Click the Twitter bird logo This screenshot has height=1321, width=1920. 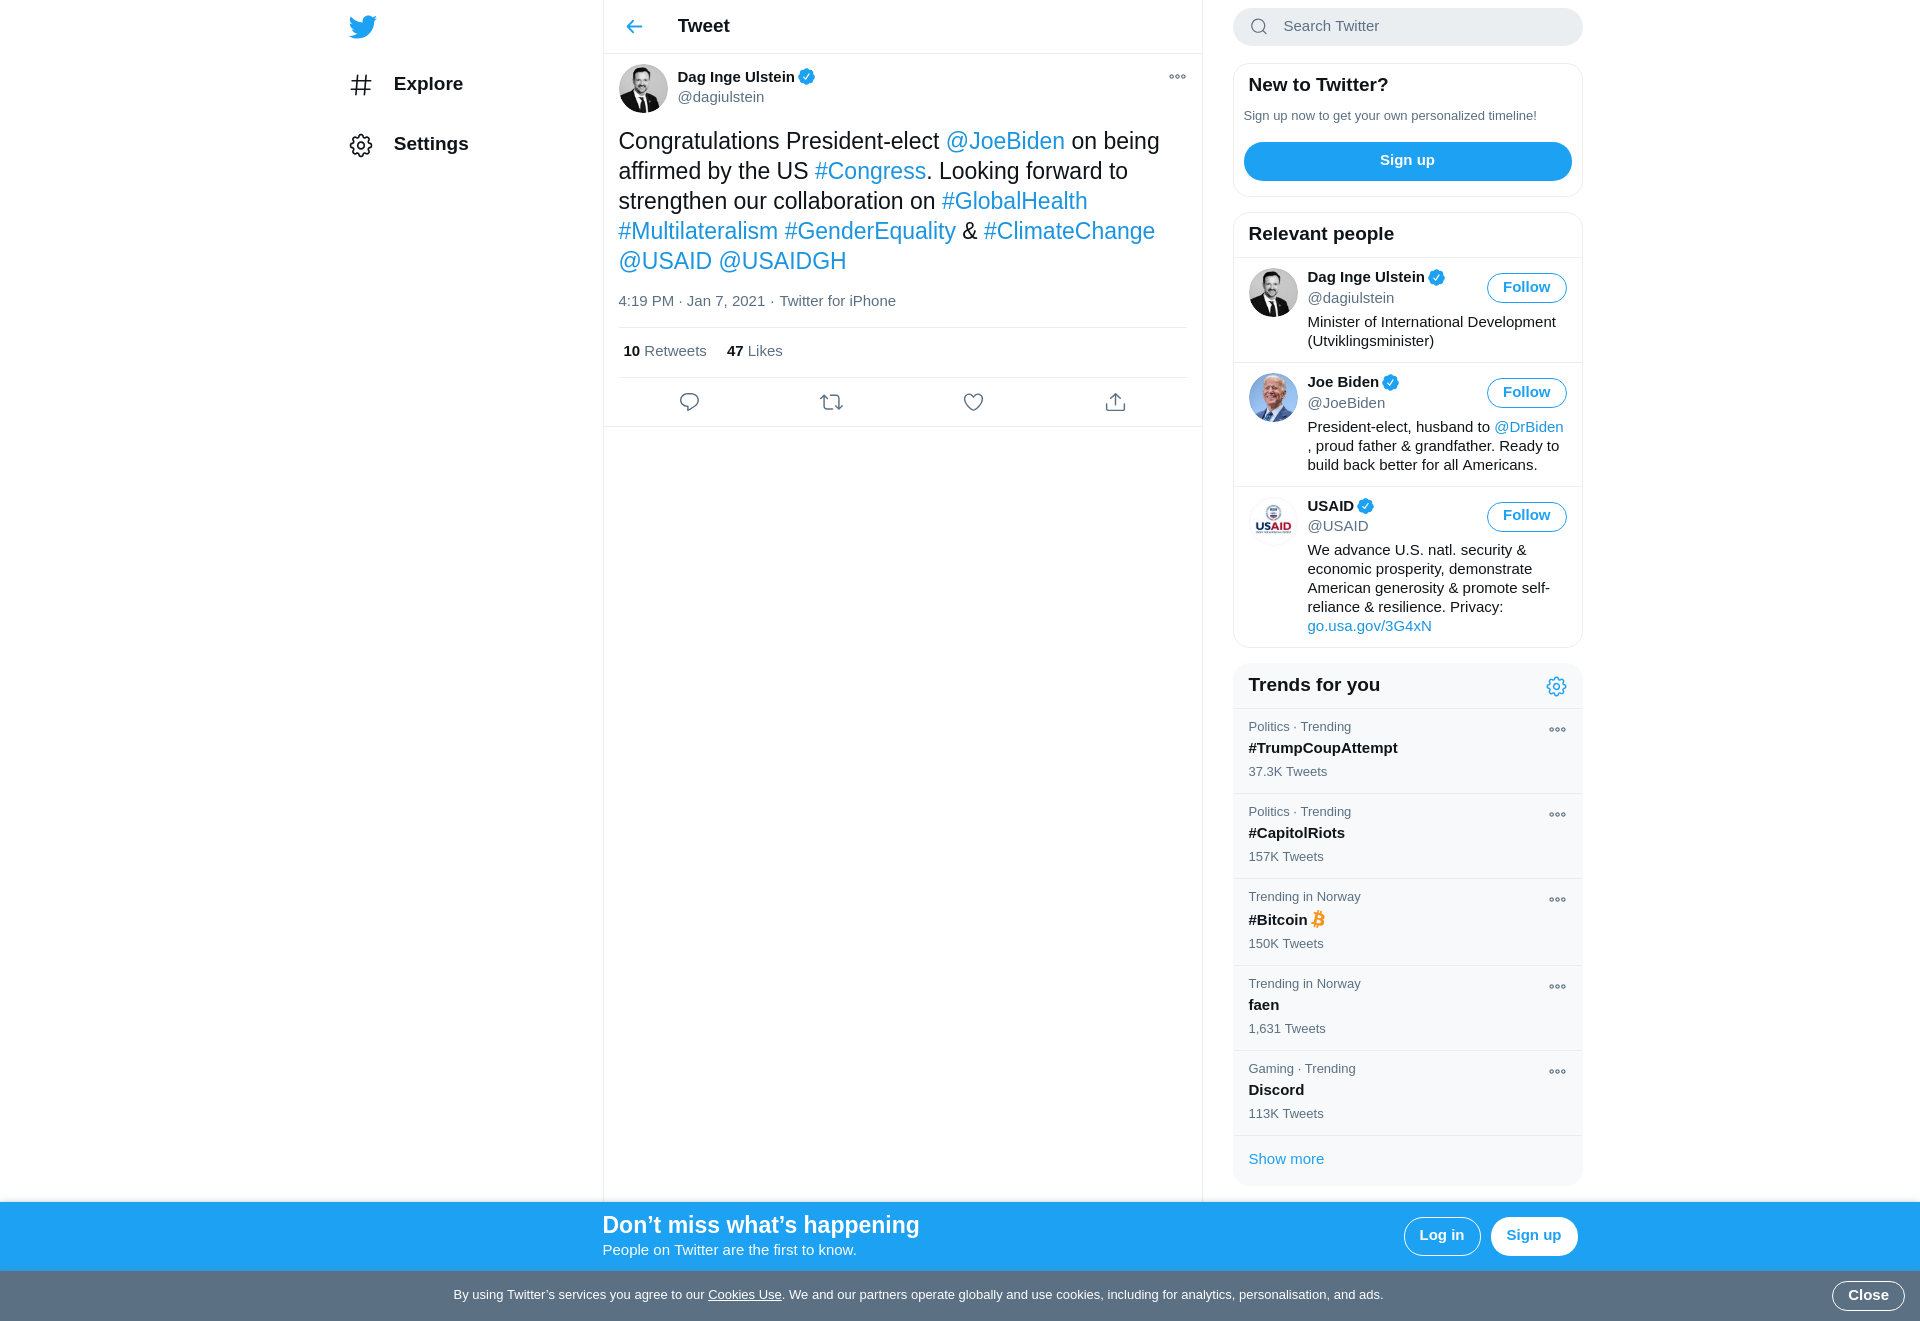point(362,27)
